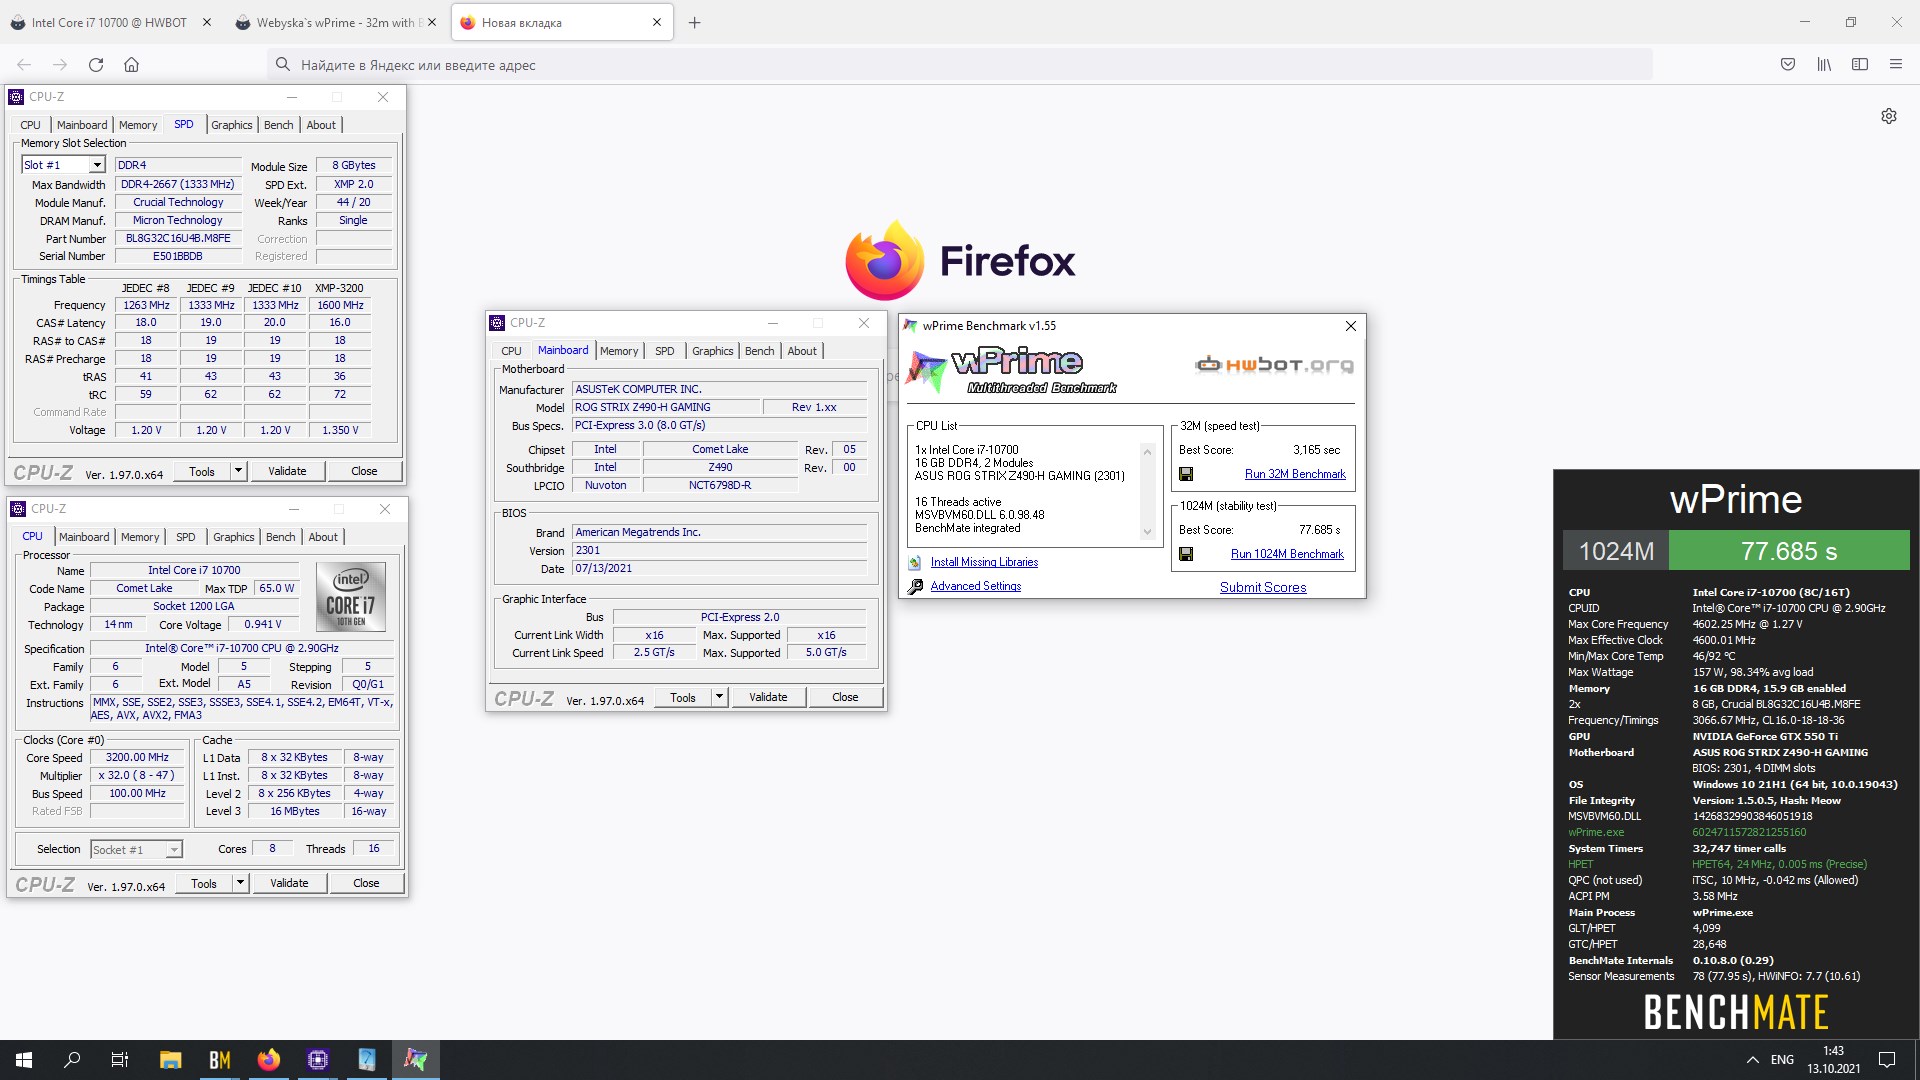
Task: Open the Slot #1 memory slot dropdown
Action: click(97, 165)
